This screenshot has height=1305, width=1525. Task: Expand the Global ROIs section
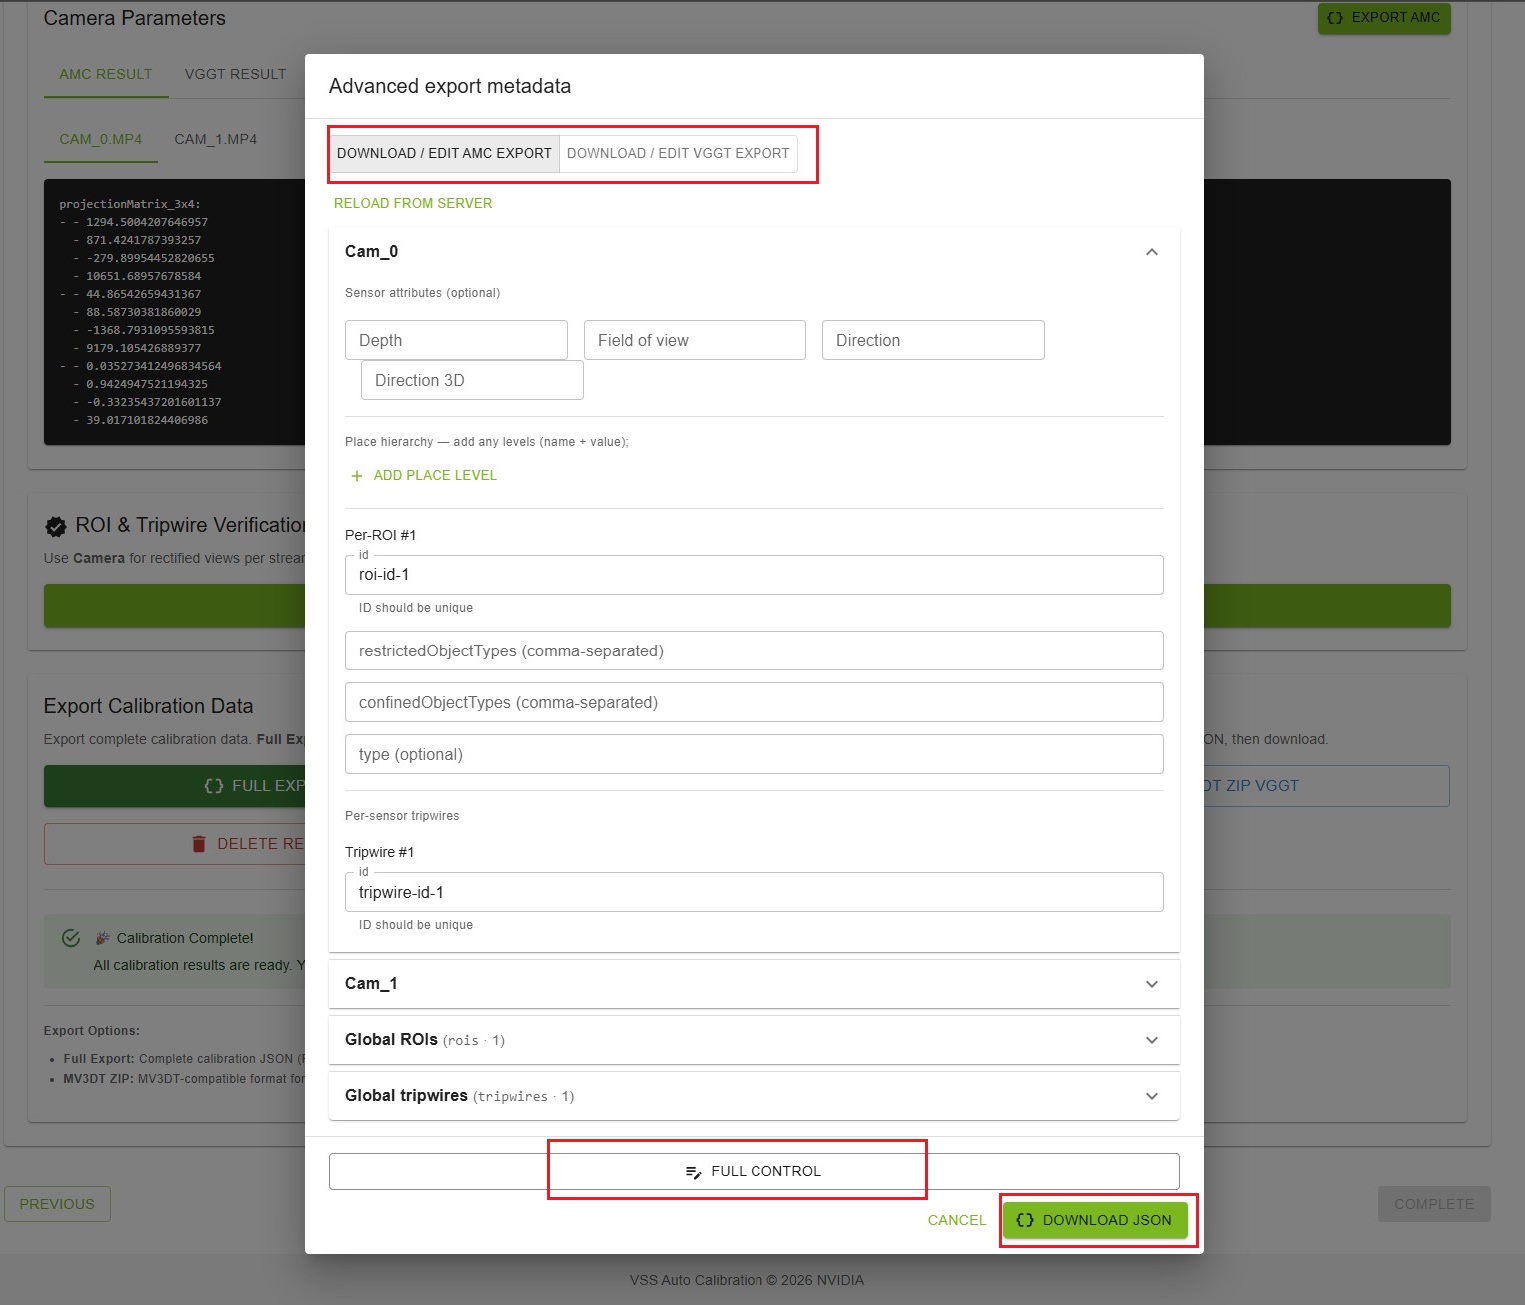click(x=754, y=1040)
